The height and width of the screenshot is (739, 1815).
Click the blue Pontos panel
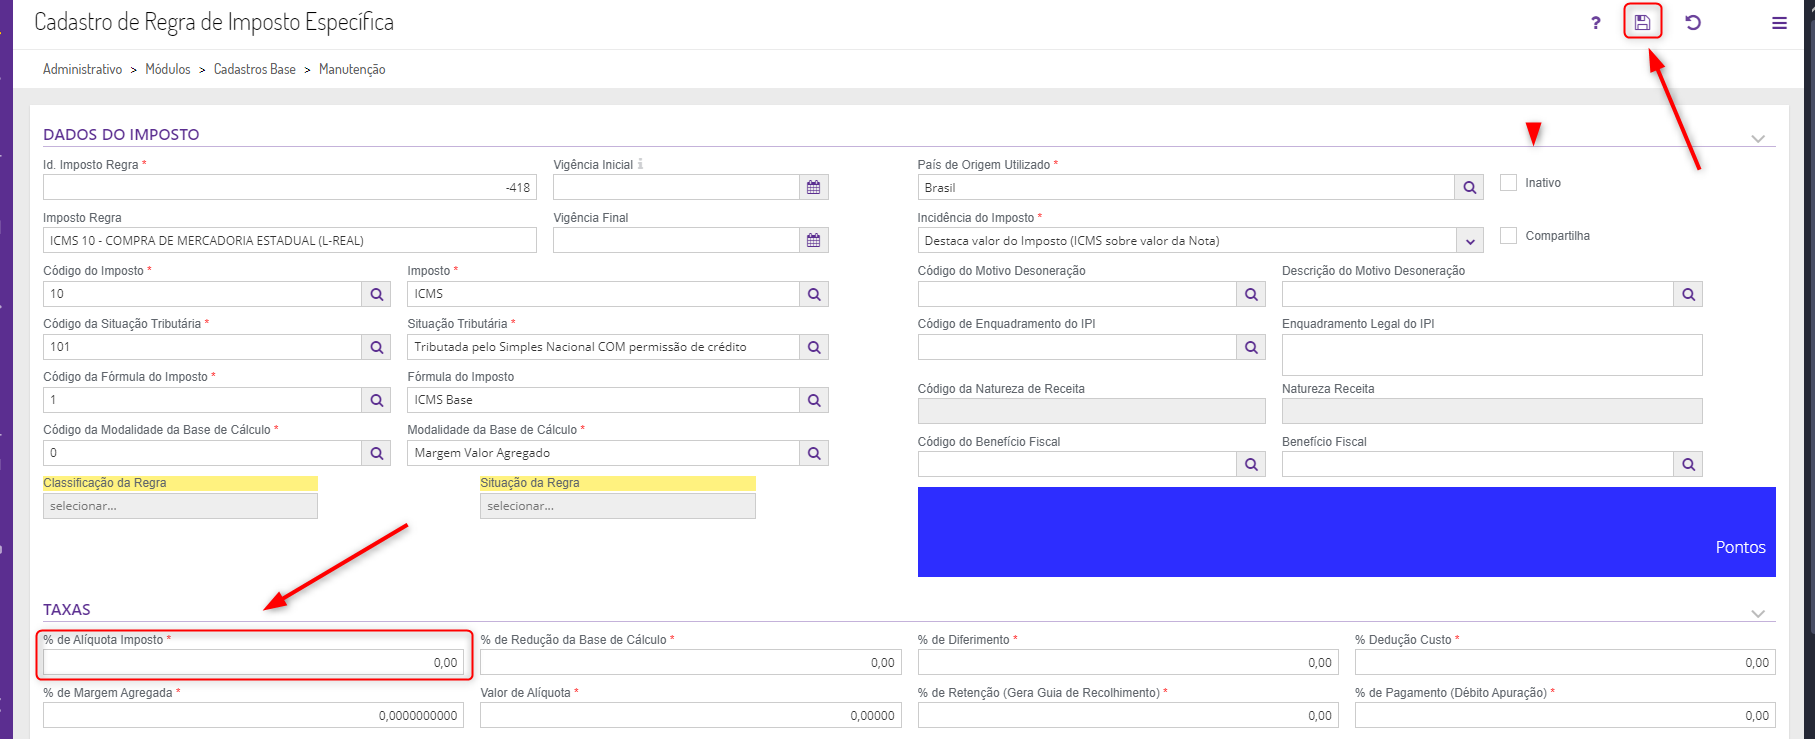coord(1346,532)
